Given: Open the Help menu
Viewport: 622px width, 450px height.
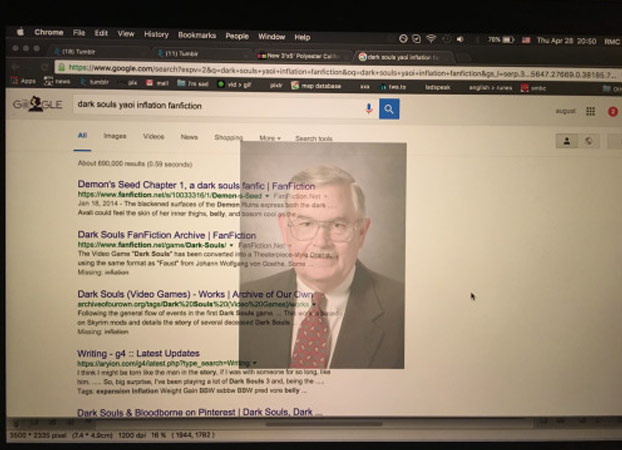Looking at the screenshot, I should click(302, 37).
